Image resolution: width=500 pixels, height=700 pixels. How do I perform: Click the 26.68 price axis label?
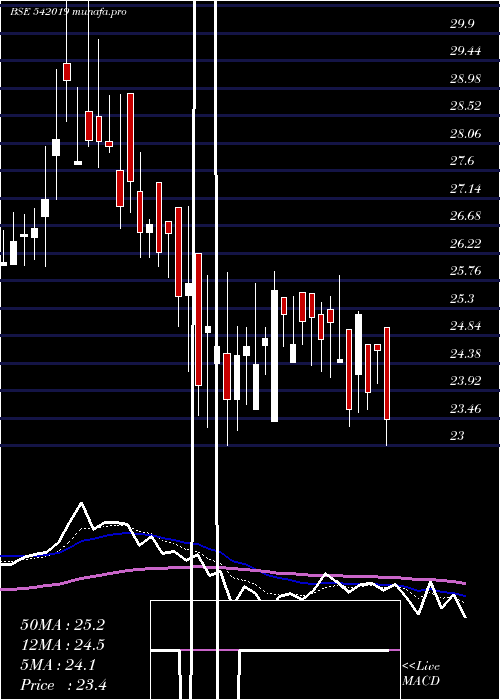tap(465, 216)
